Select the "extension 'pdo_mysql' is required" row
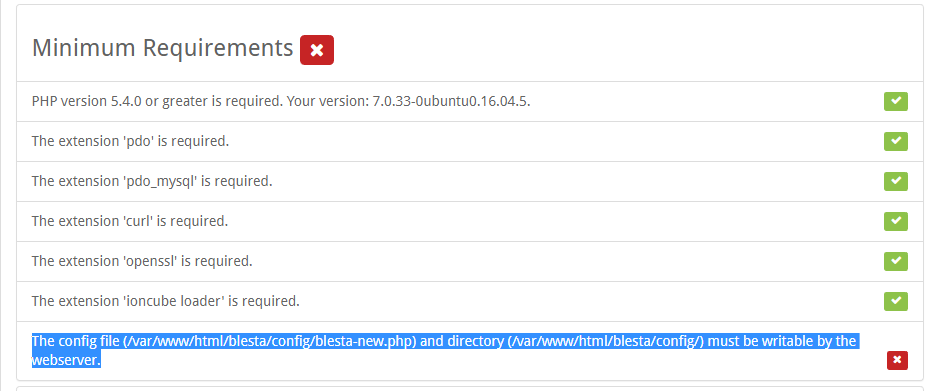The height and width of the screenshot is (391, 933). pyautogui.click(x=469, y=182)
